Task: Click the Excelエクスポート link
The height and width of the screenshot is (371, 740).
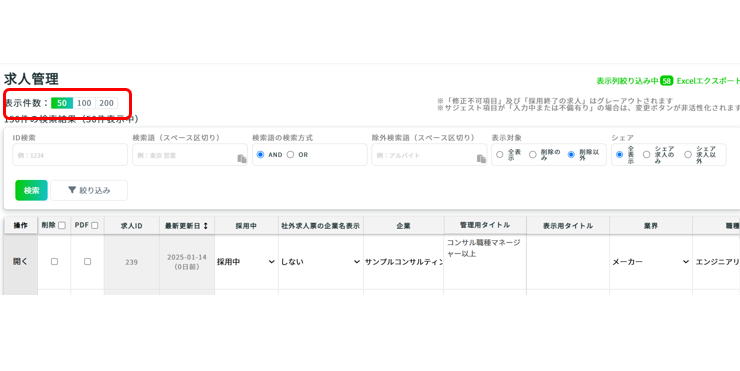Action: coord(708,81)
